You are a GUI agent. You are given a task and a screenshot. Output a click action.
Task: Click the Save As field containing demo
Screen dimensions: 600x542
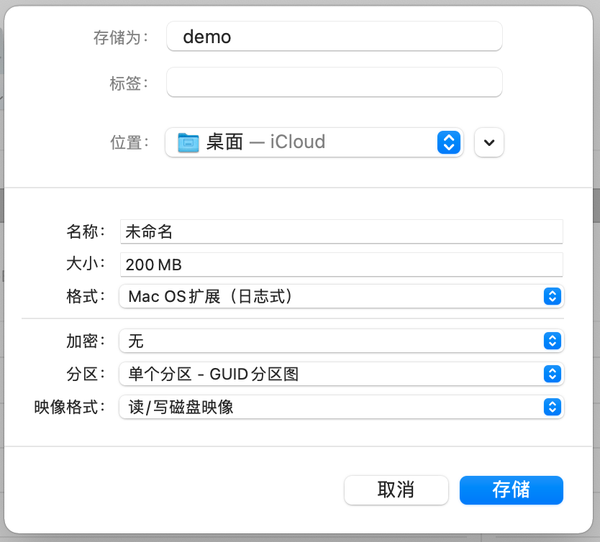pyautogui.click(x=334, y=36)
